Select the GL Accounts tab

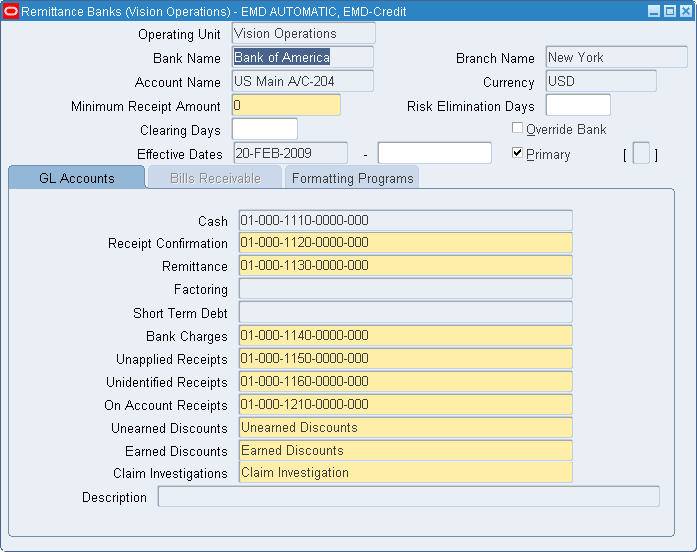pos(77,178)
